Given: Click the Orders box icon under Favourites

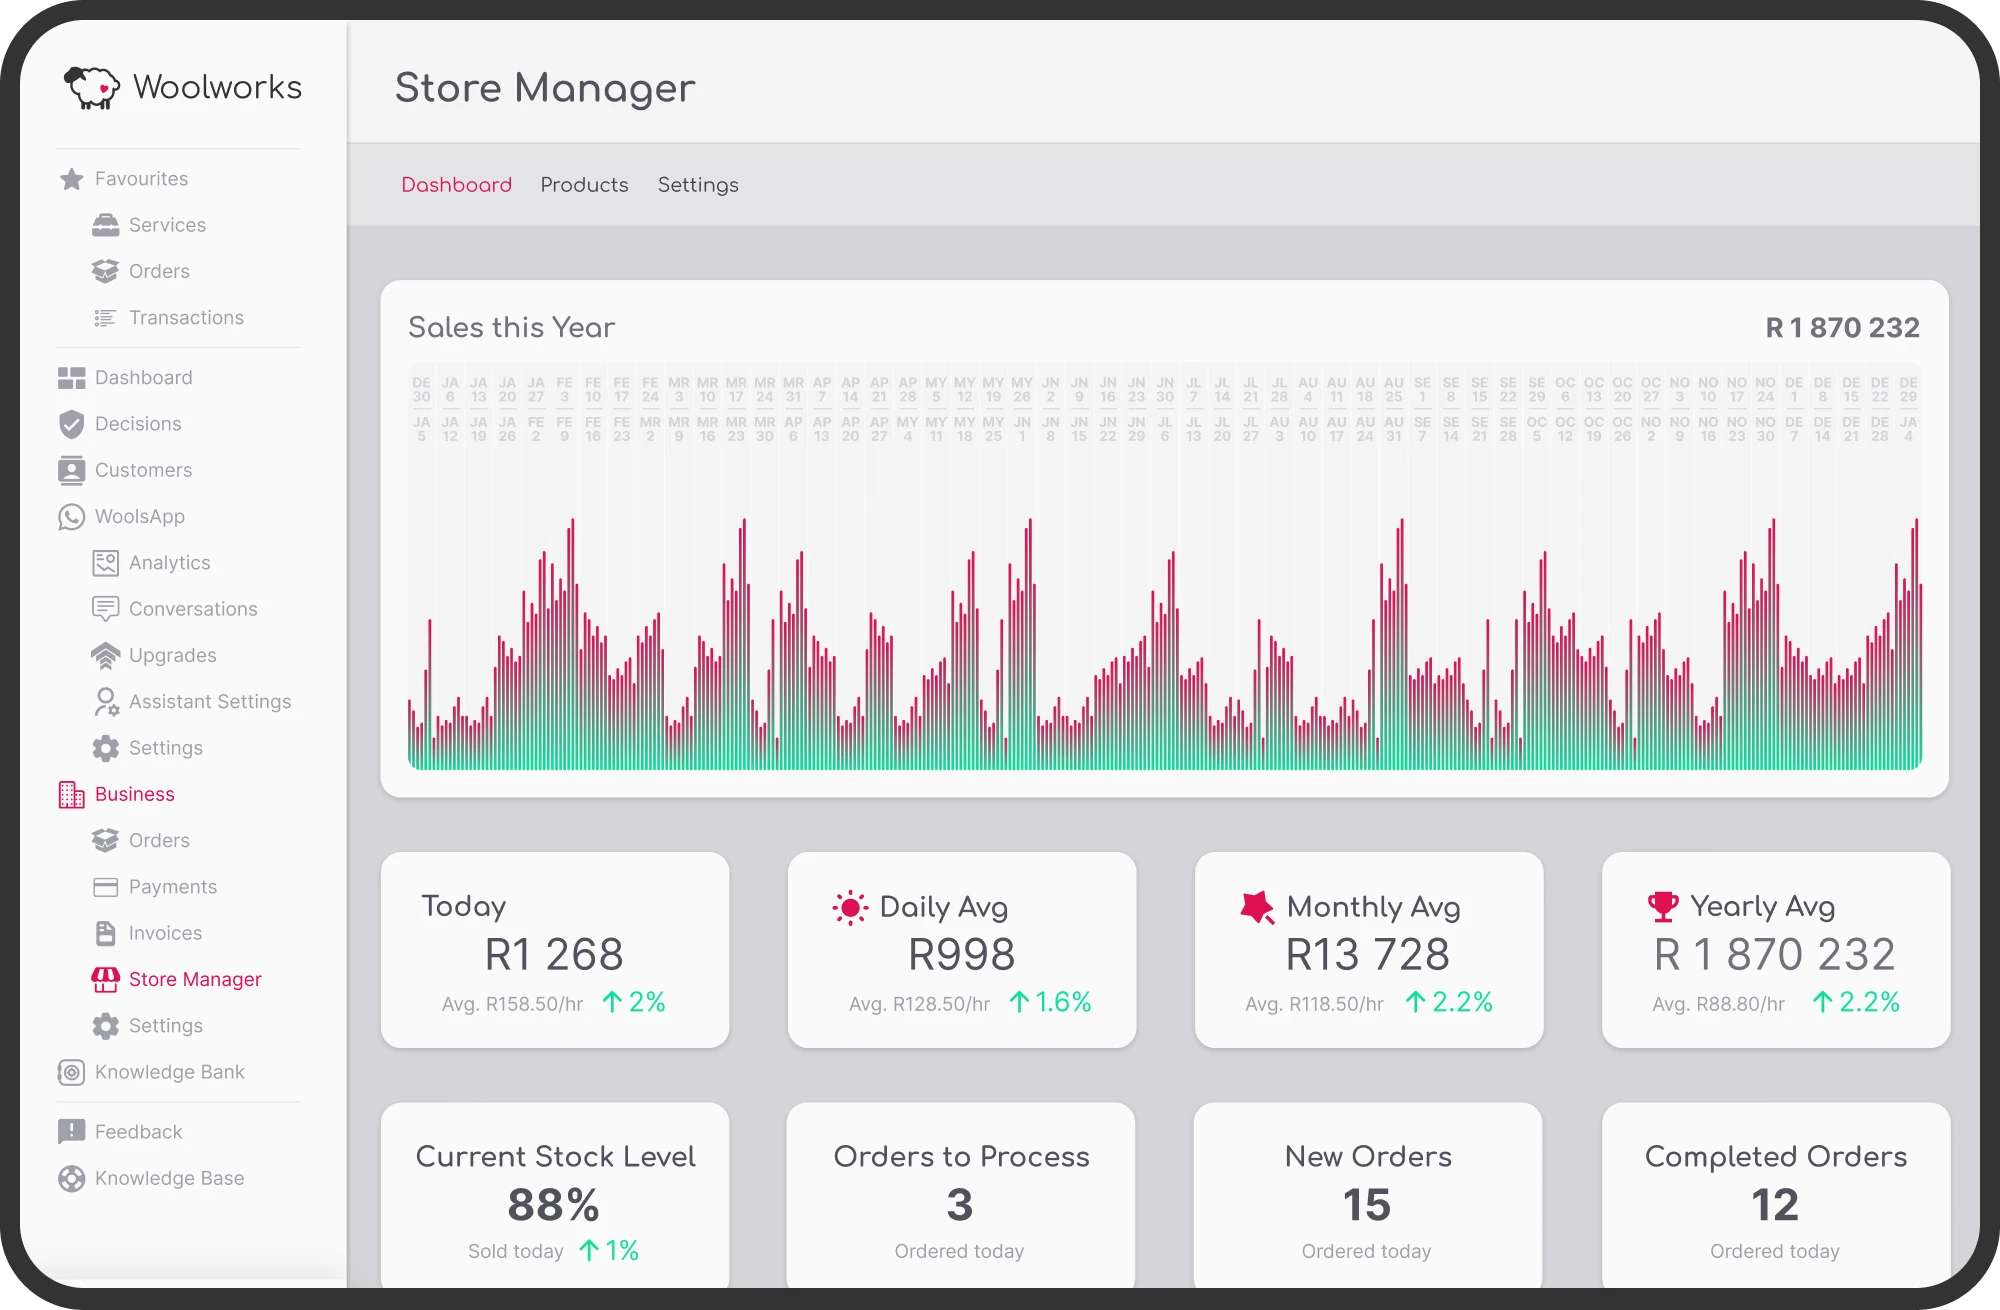Looking at the screenshot, I should 105,271.
